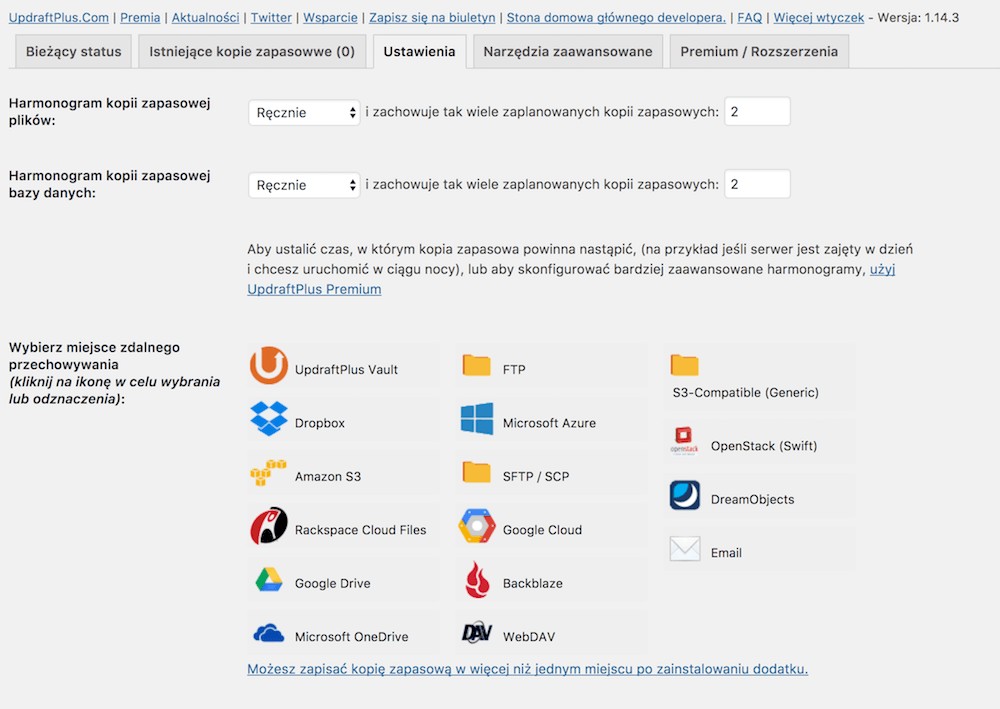Pick the Amazon S3 storage icon

(268, 472)
